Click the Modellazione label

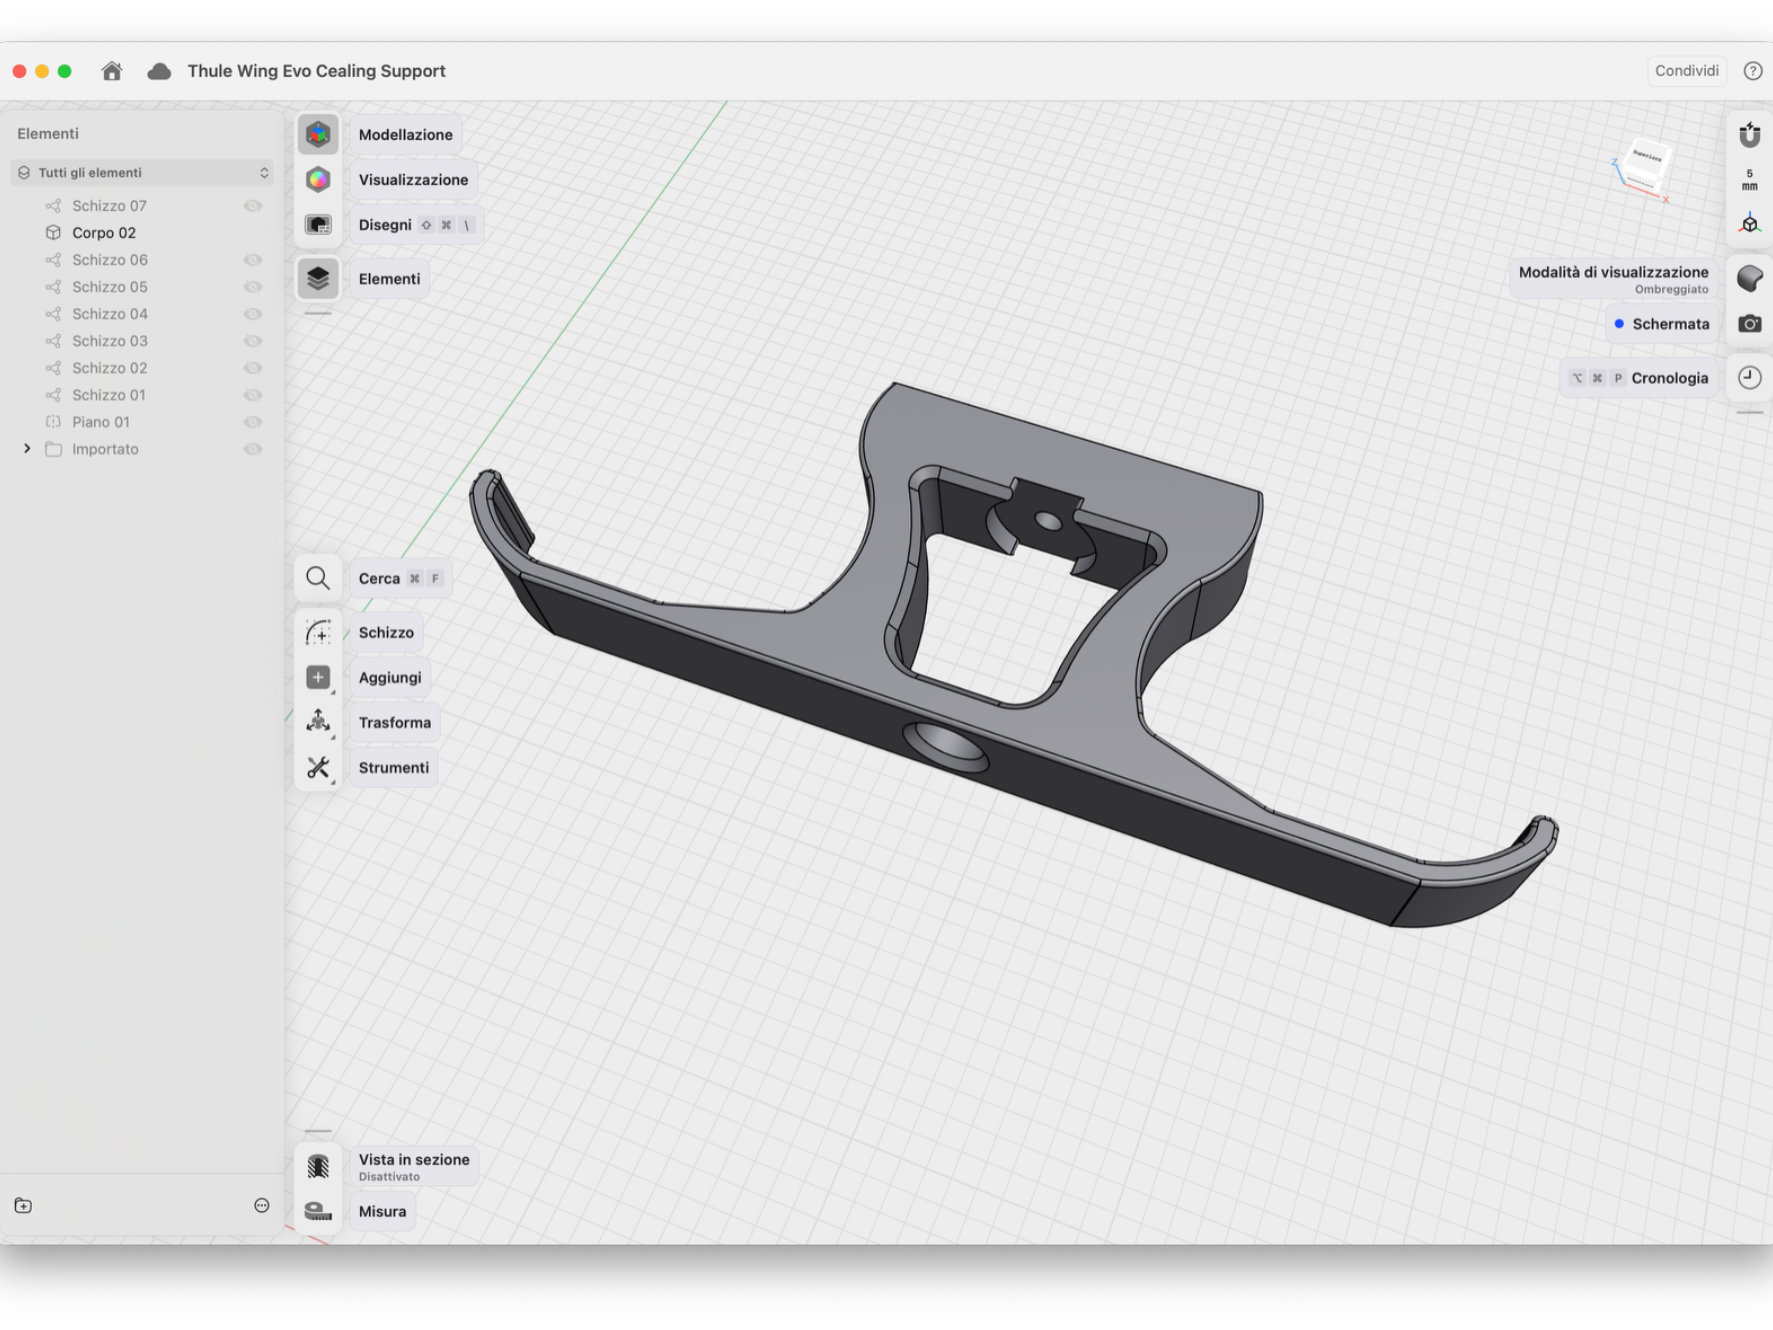405,134
